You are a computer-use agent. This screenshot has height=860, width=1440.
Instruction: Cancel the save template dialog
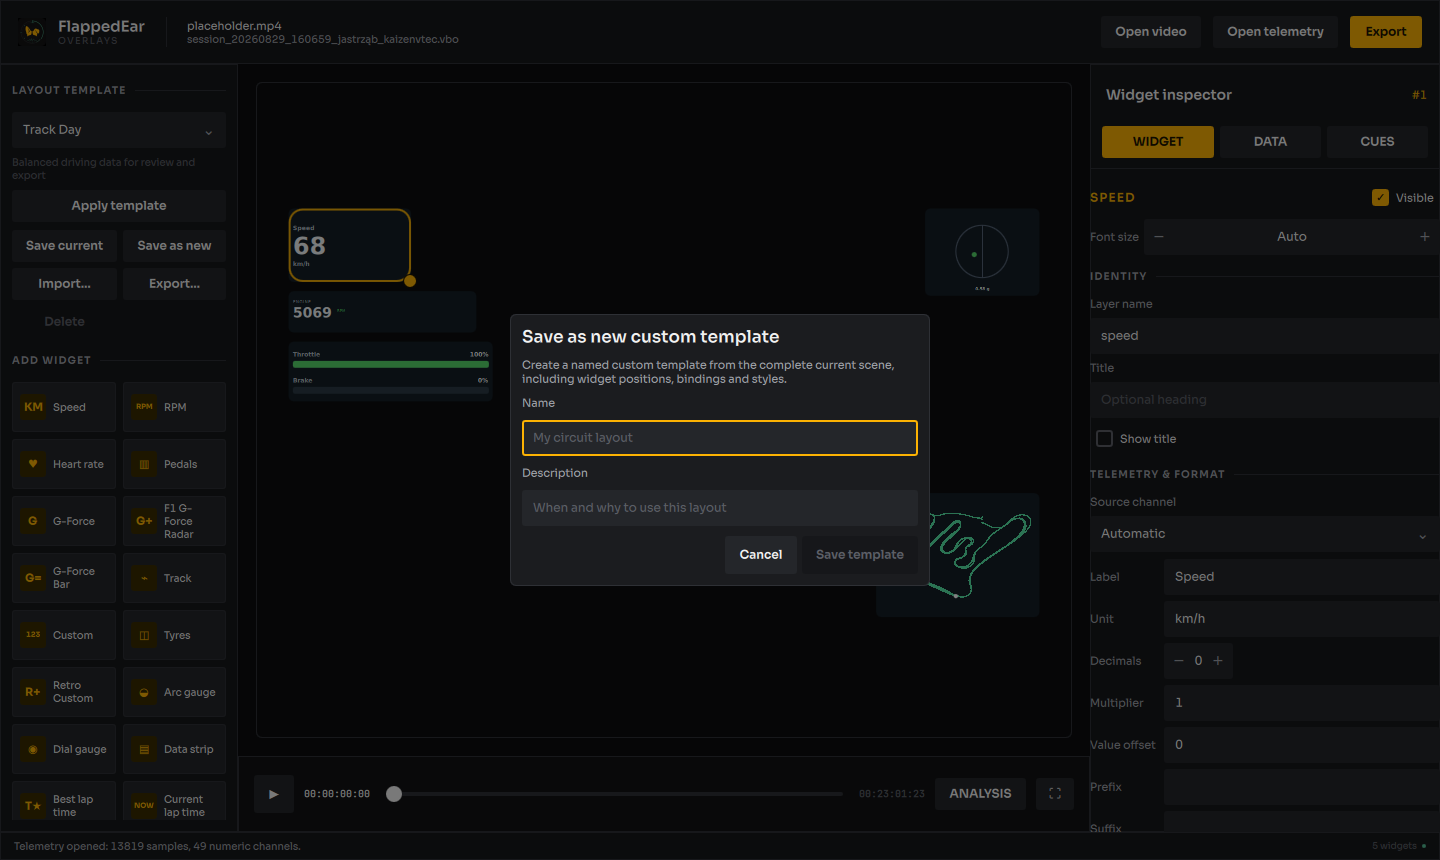pos(761,554)
